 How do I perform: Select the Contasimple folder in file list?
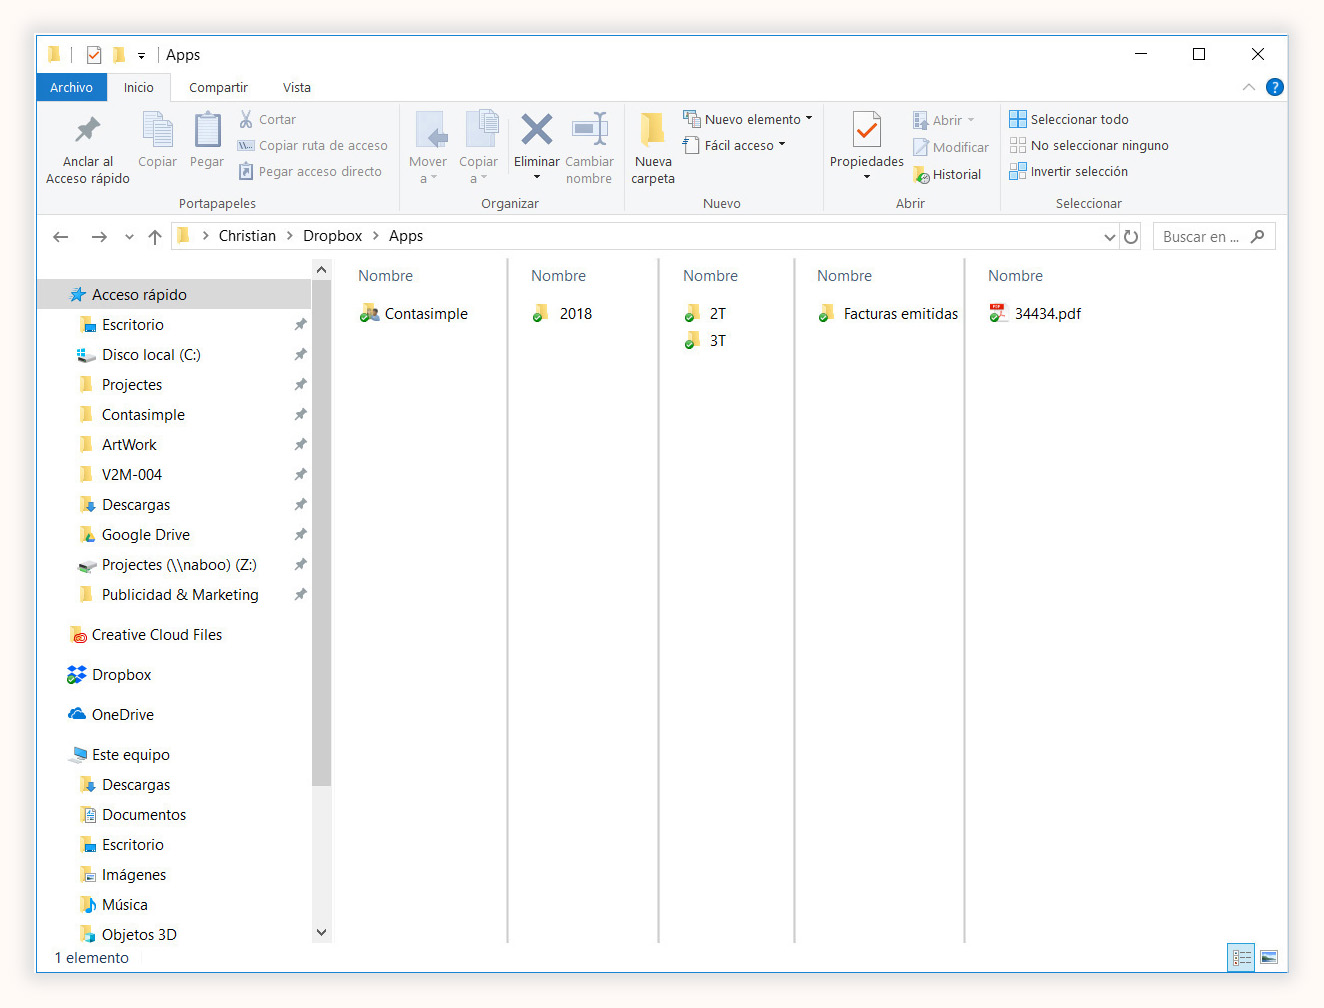pos(414,314)
